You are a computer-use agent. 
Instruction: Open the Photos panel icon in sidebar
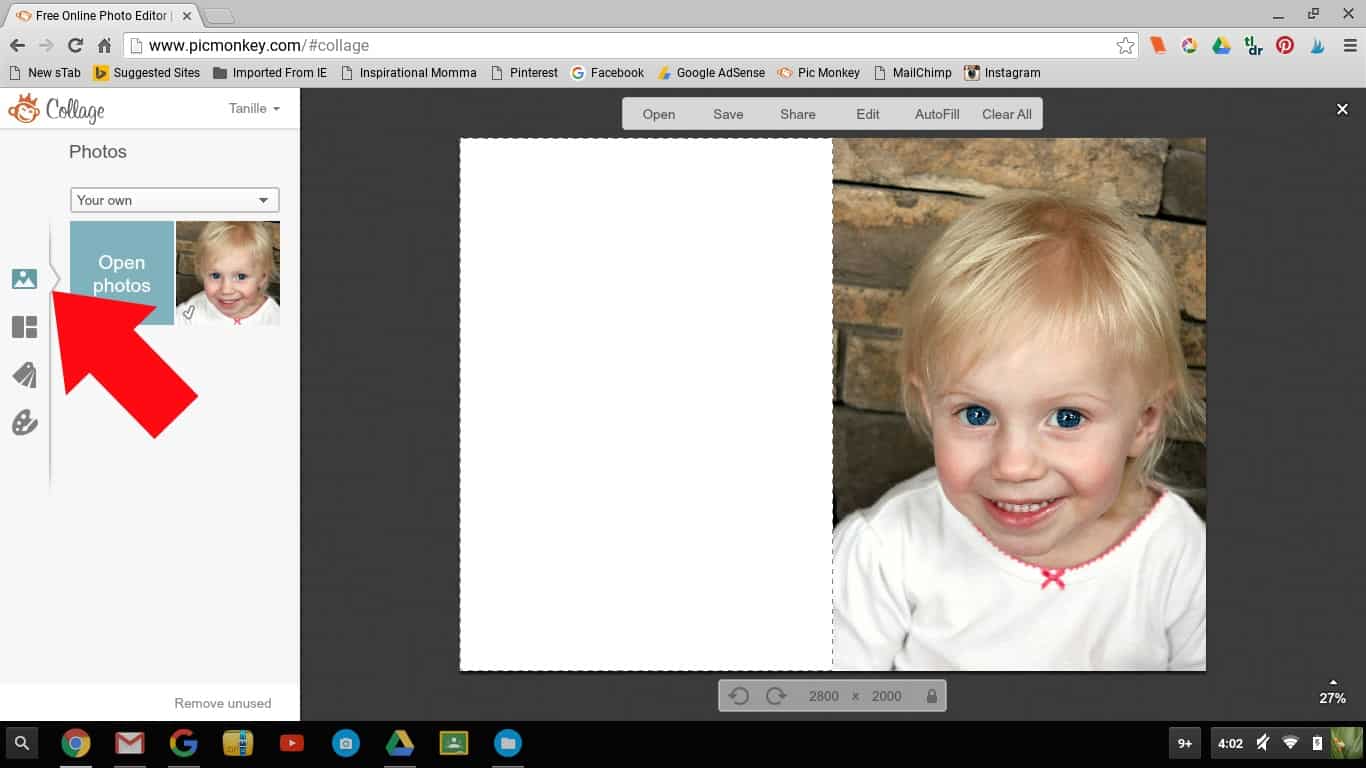tap(24, 279)
